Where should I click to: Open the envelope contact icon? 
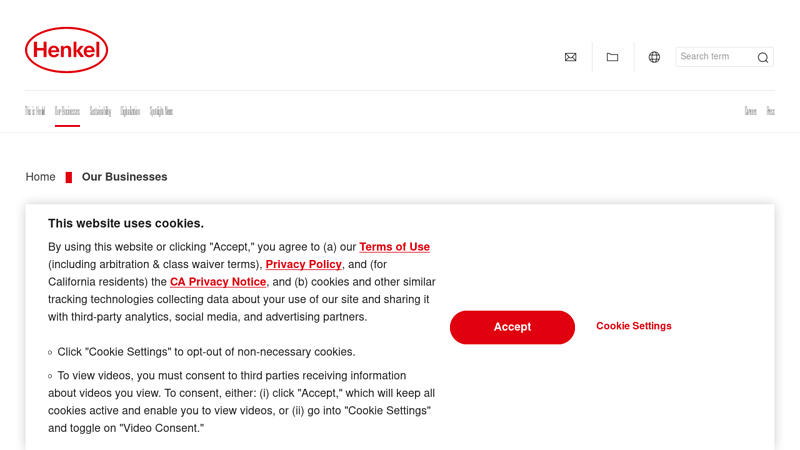570,57
